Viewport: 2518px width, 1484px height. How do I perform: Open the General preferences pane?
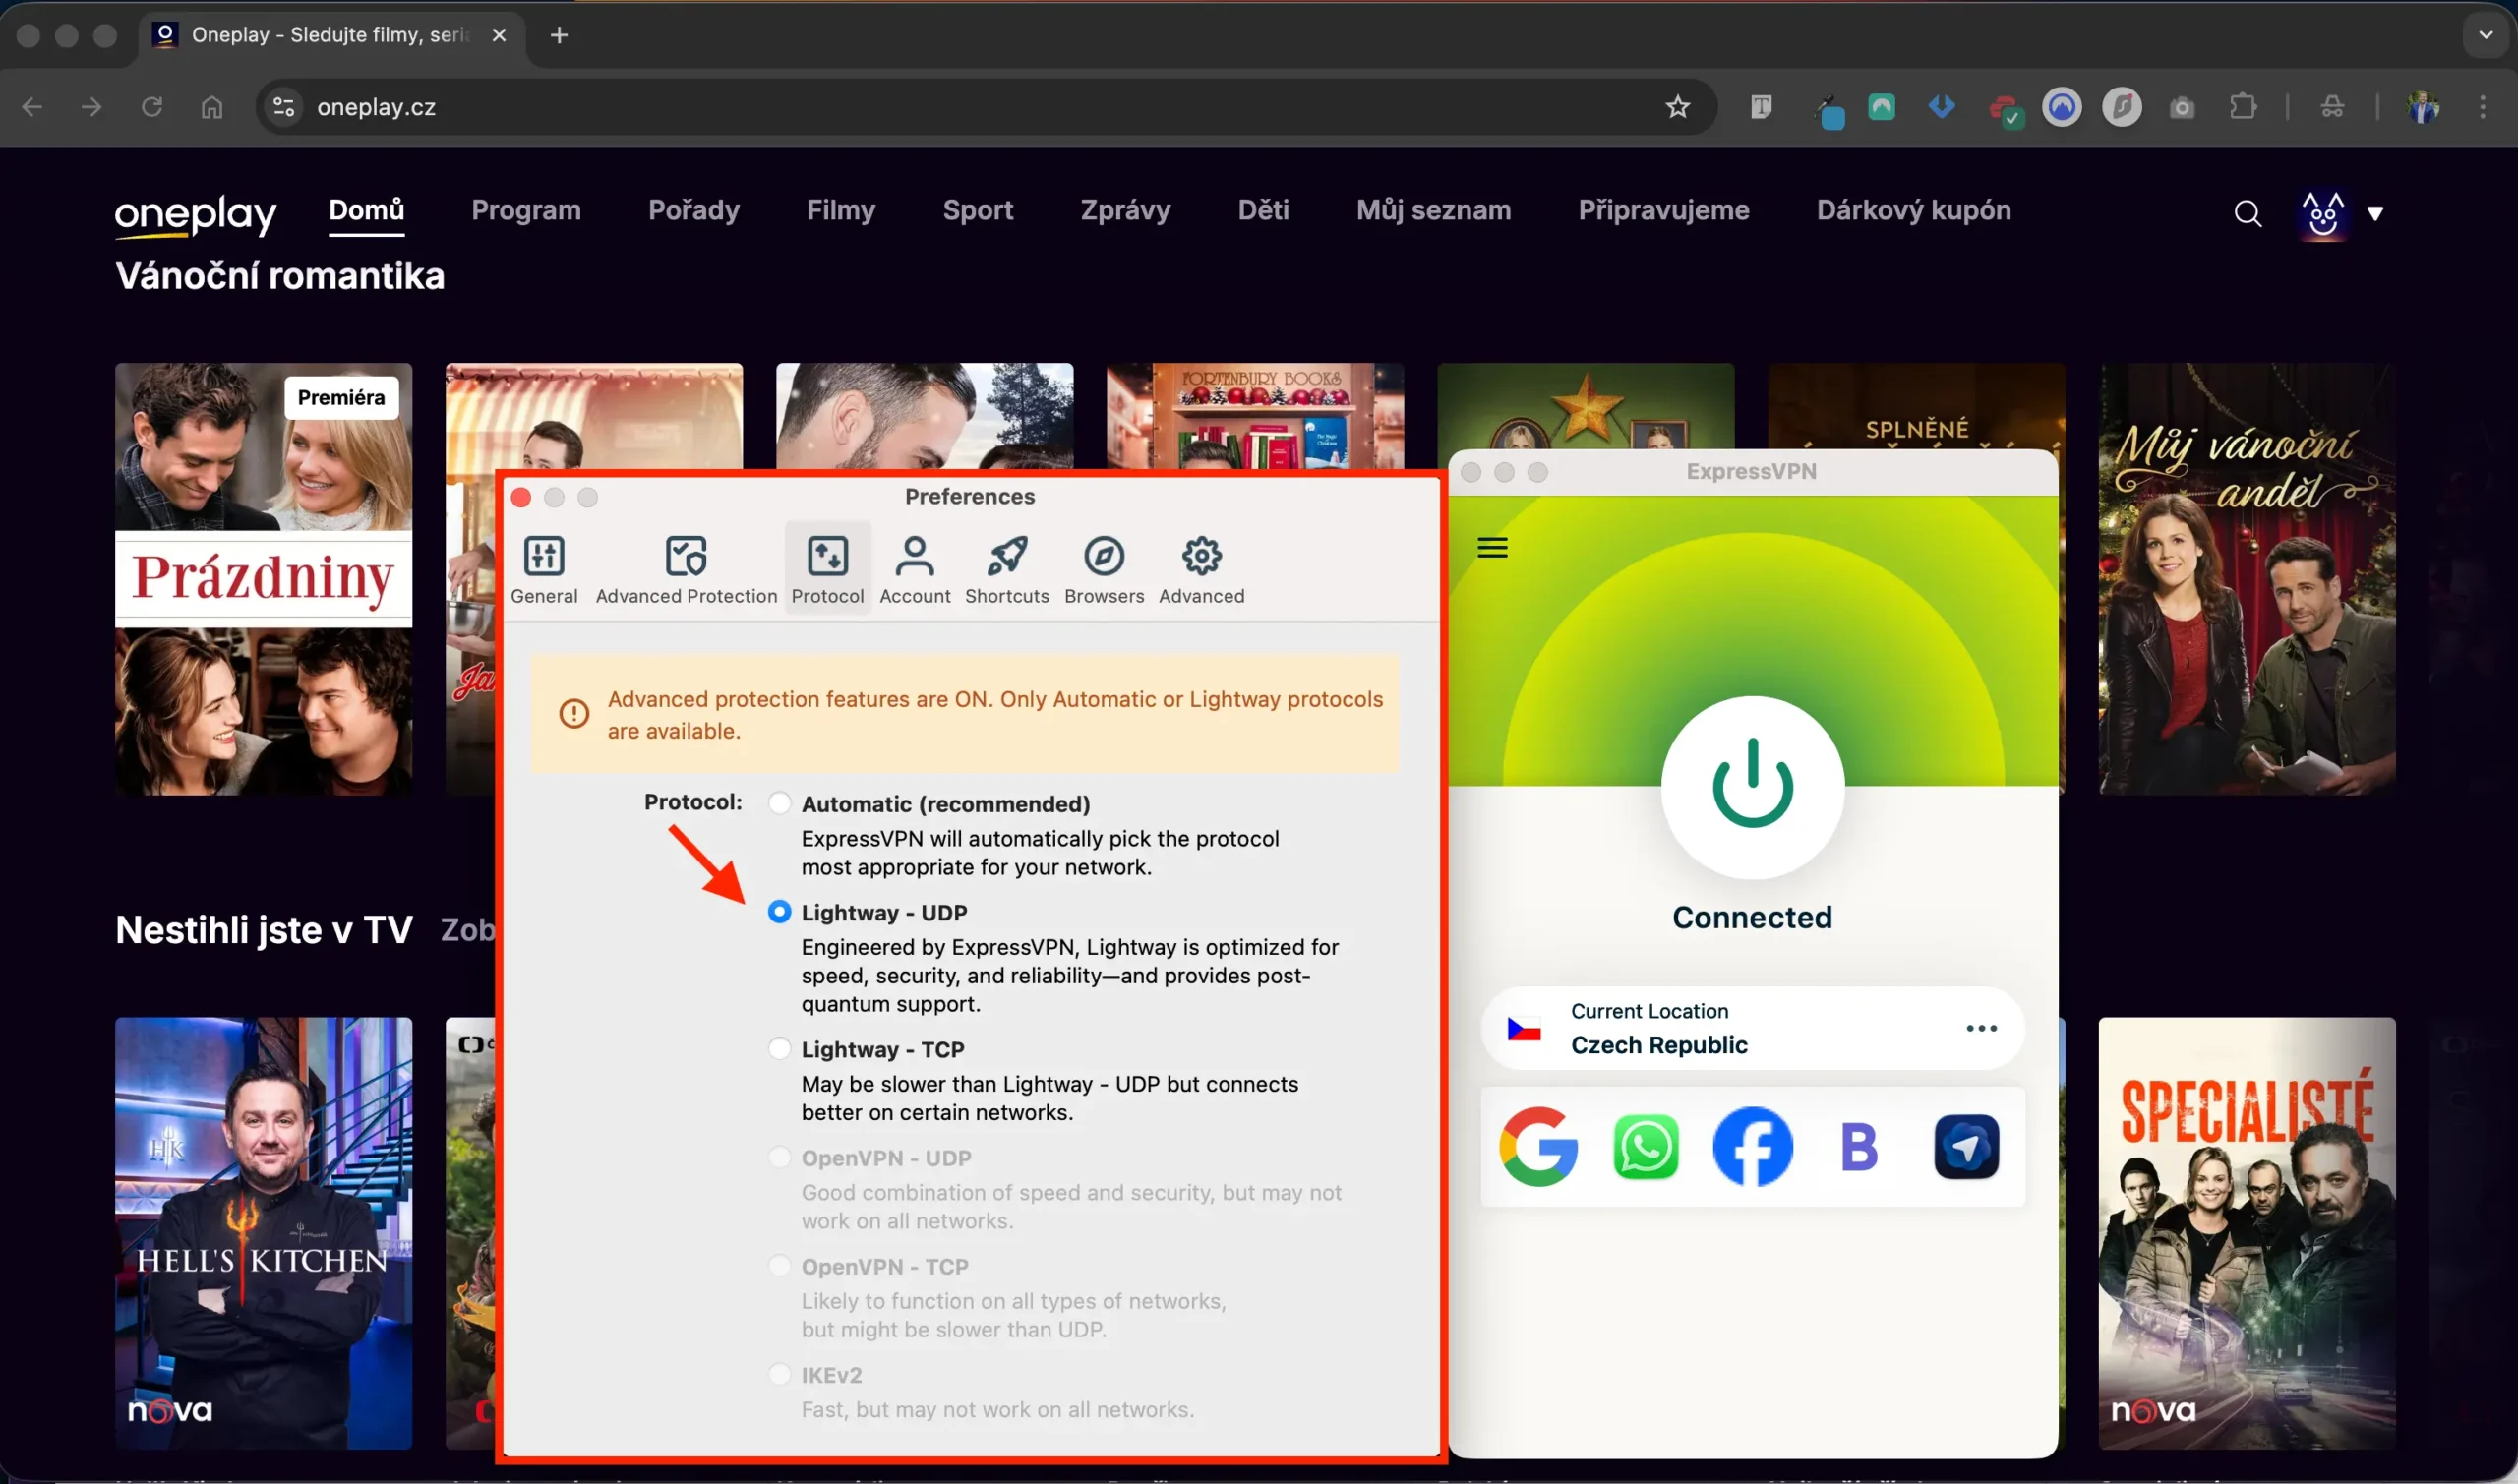(544, 568)
